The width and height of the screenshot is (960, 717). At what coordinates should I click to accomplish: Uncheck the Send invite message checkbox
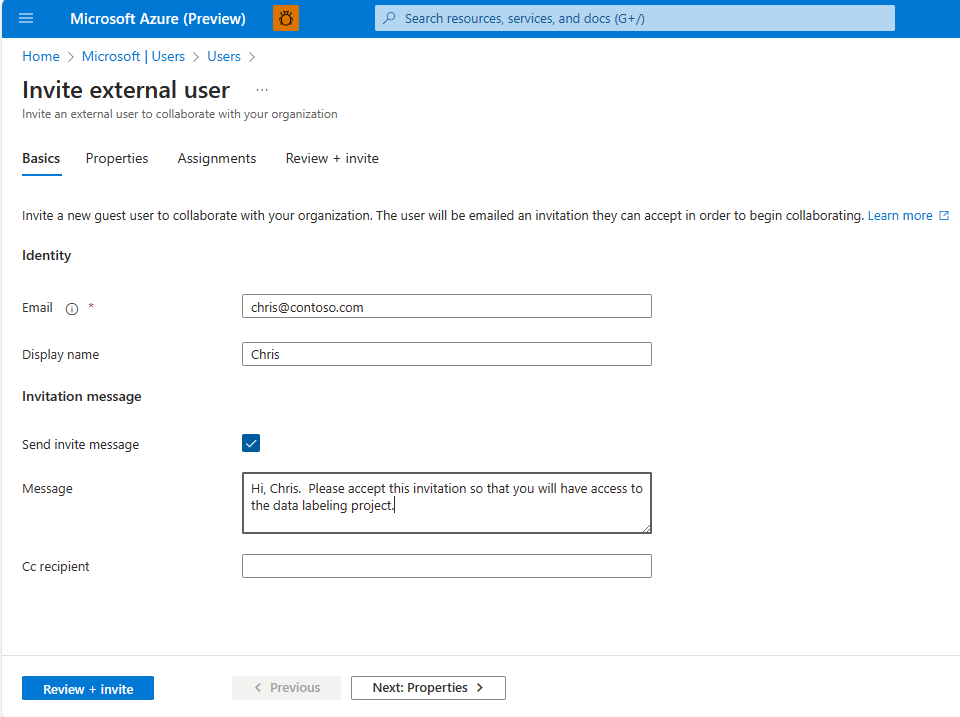point(251,443)
